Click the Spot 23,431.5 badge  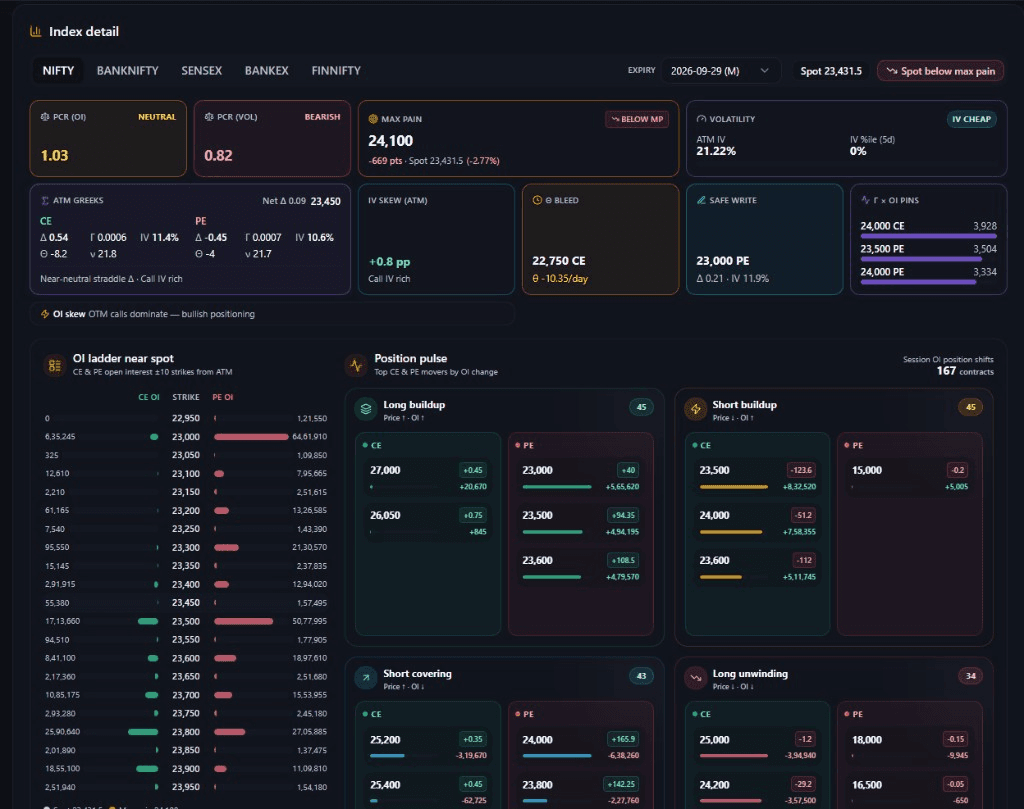(x=831, y=71)
